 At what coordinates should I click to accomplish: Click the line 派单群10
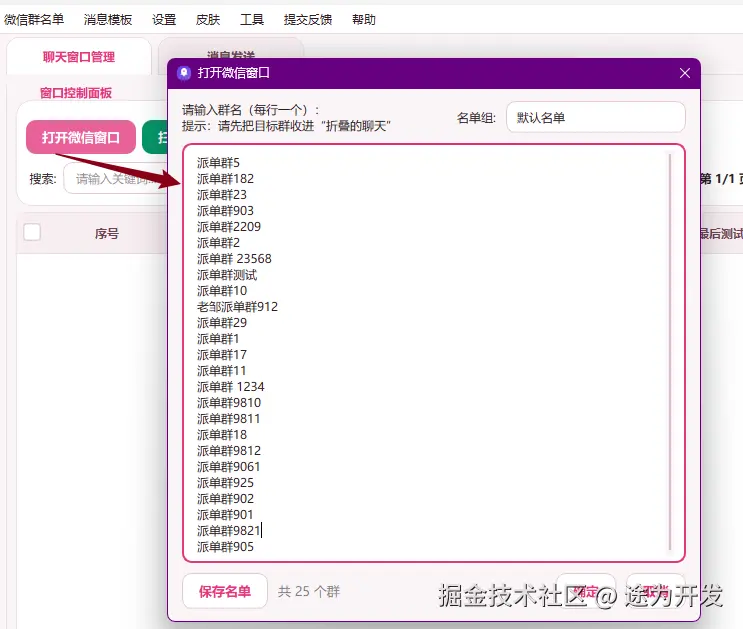222,291
